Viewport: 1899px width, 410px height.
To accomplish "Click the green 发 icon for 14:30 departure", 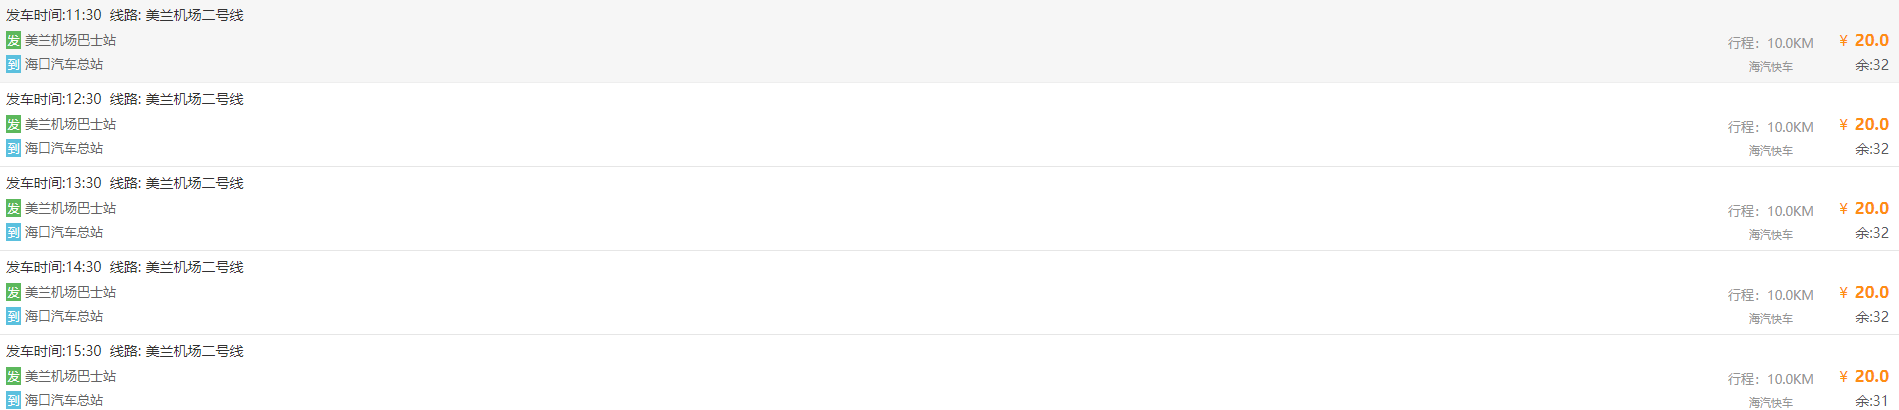I will [13, 292].
